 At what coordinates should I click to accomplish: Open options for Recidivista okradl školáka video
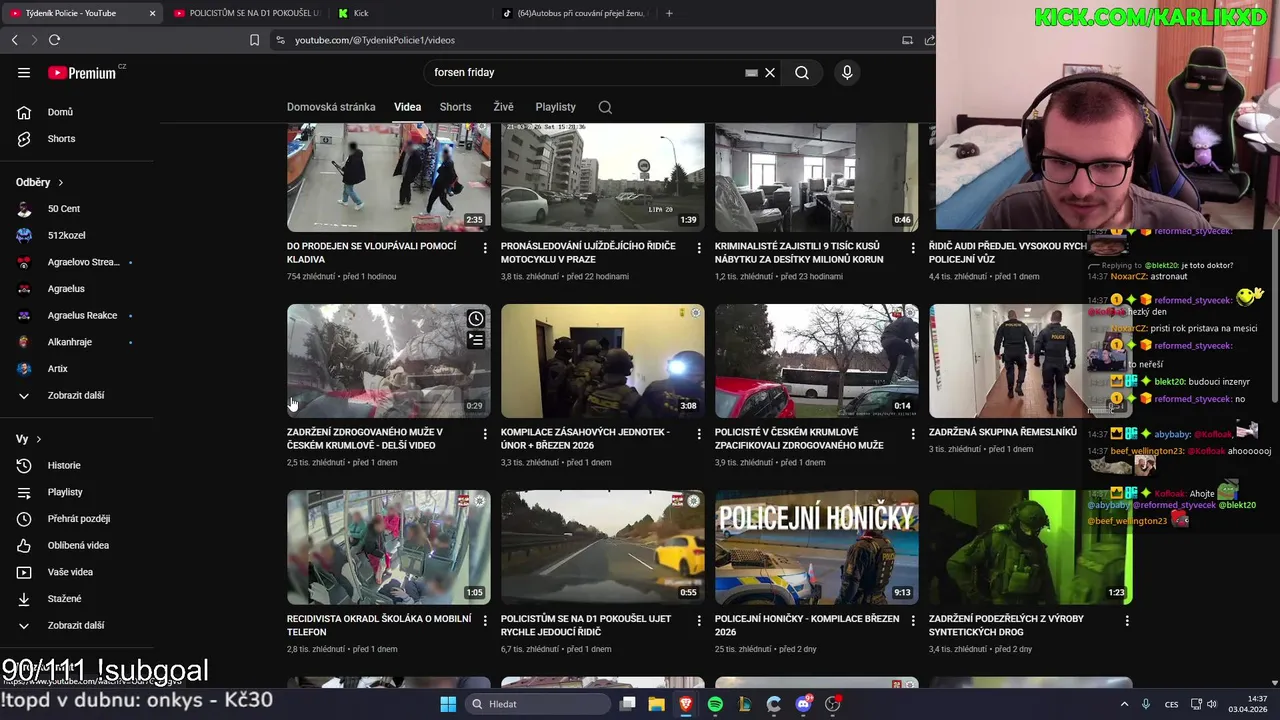[x=485, y=621]
